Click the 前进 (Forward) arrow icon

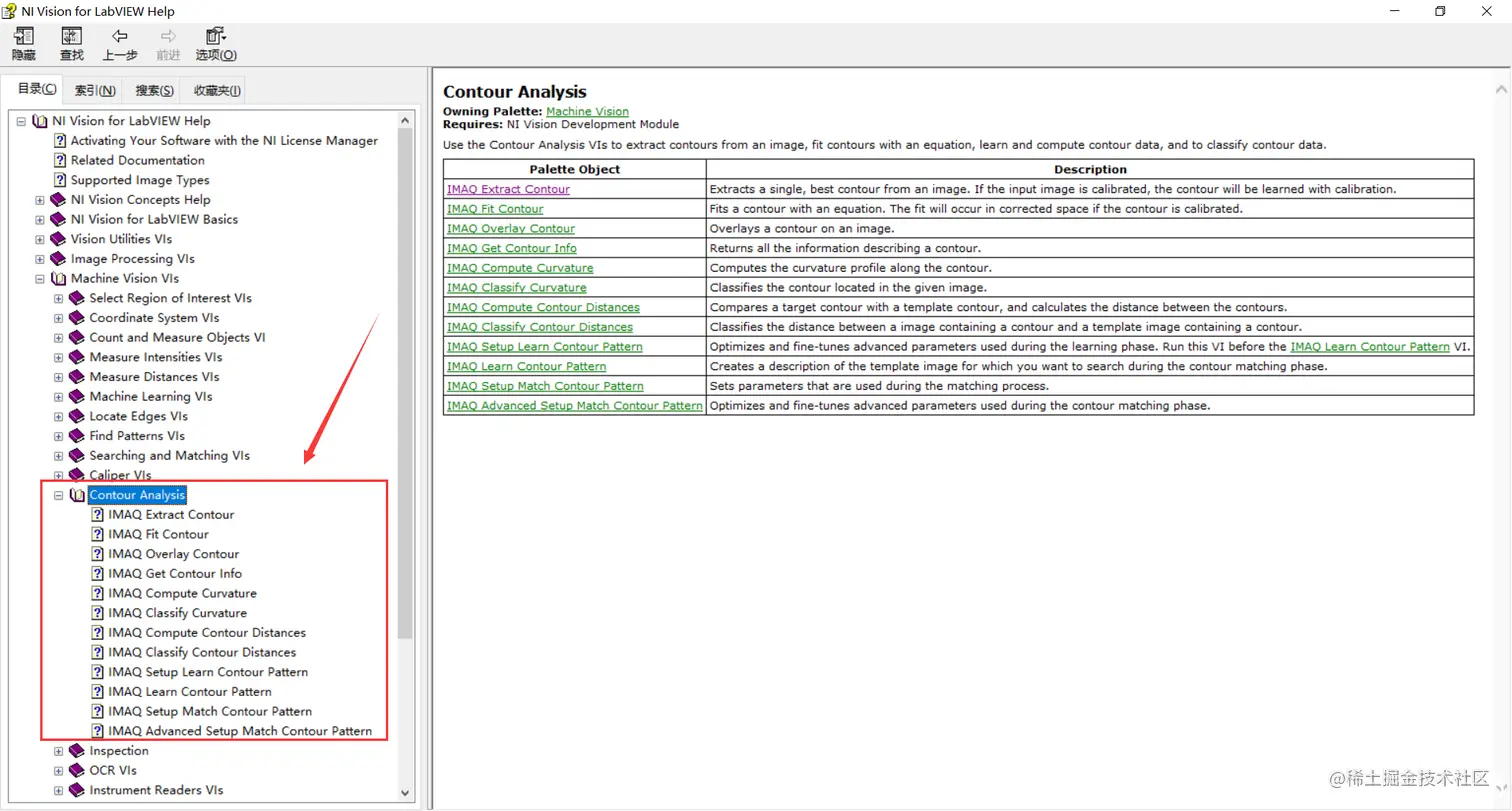(x=168, y=37)
